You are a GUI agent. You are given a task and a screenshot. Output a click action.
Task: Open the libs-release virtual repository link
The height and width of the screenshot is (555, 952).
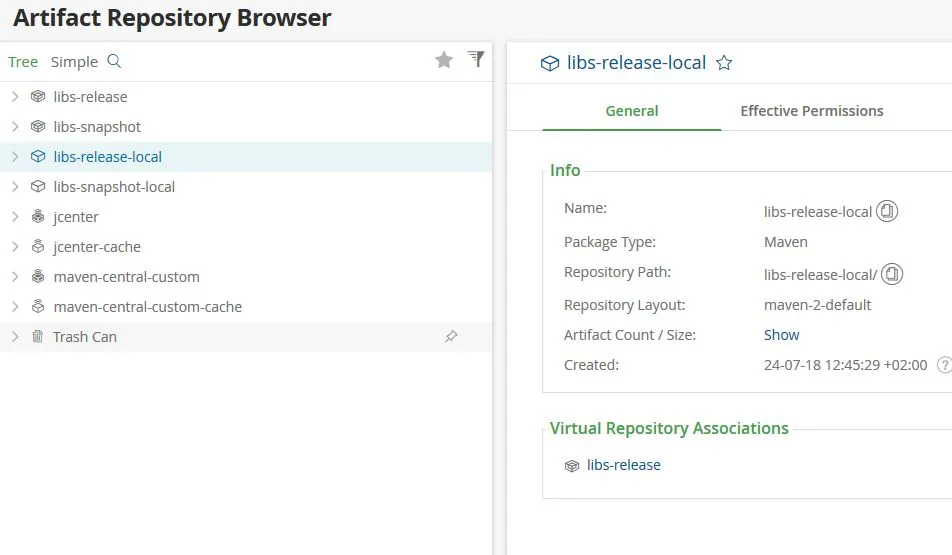click(x=624, y=465)
